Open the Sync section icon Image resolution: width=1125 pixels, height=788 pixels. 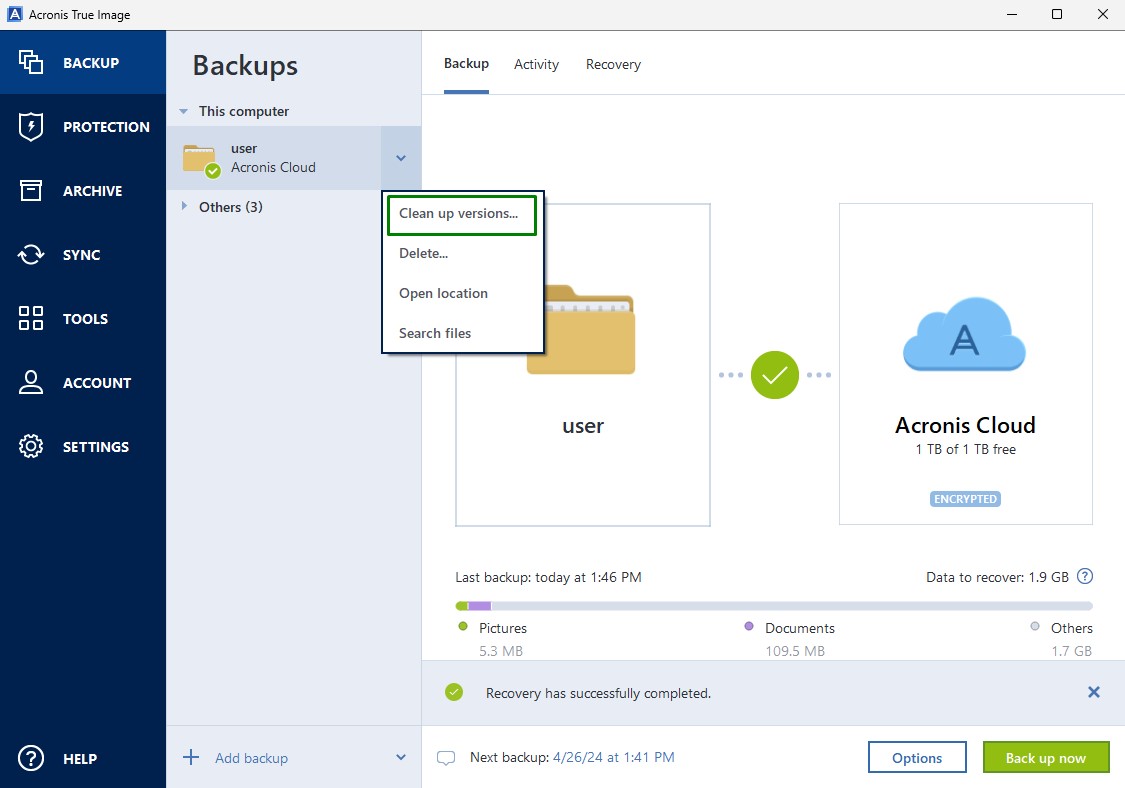point(30,254)
